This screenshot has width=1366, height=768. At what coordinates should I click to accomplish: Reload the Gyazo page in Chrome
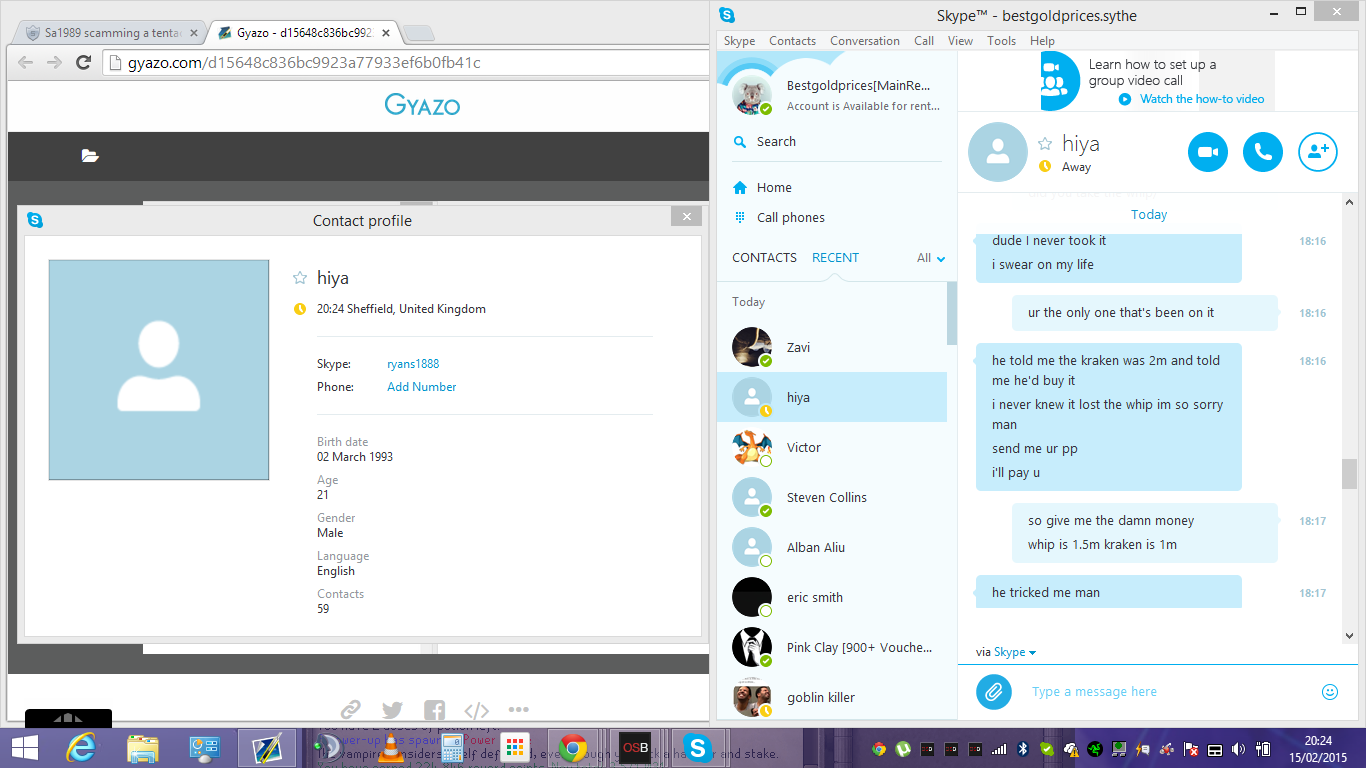coord(85,63)
